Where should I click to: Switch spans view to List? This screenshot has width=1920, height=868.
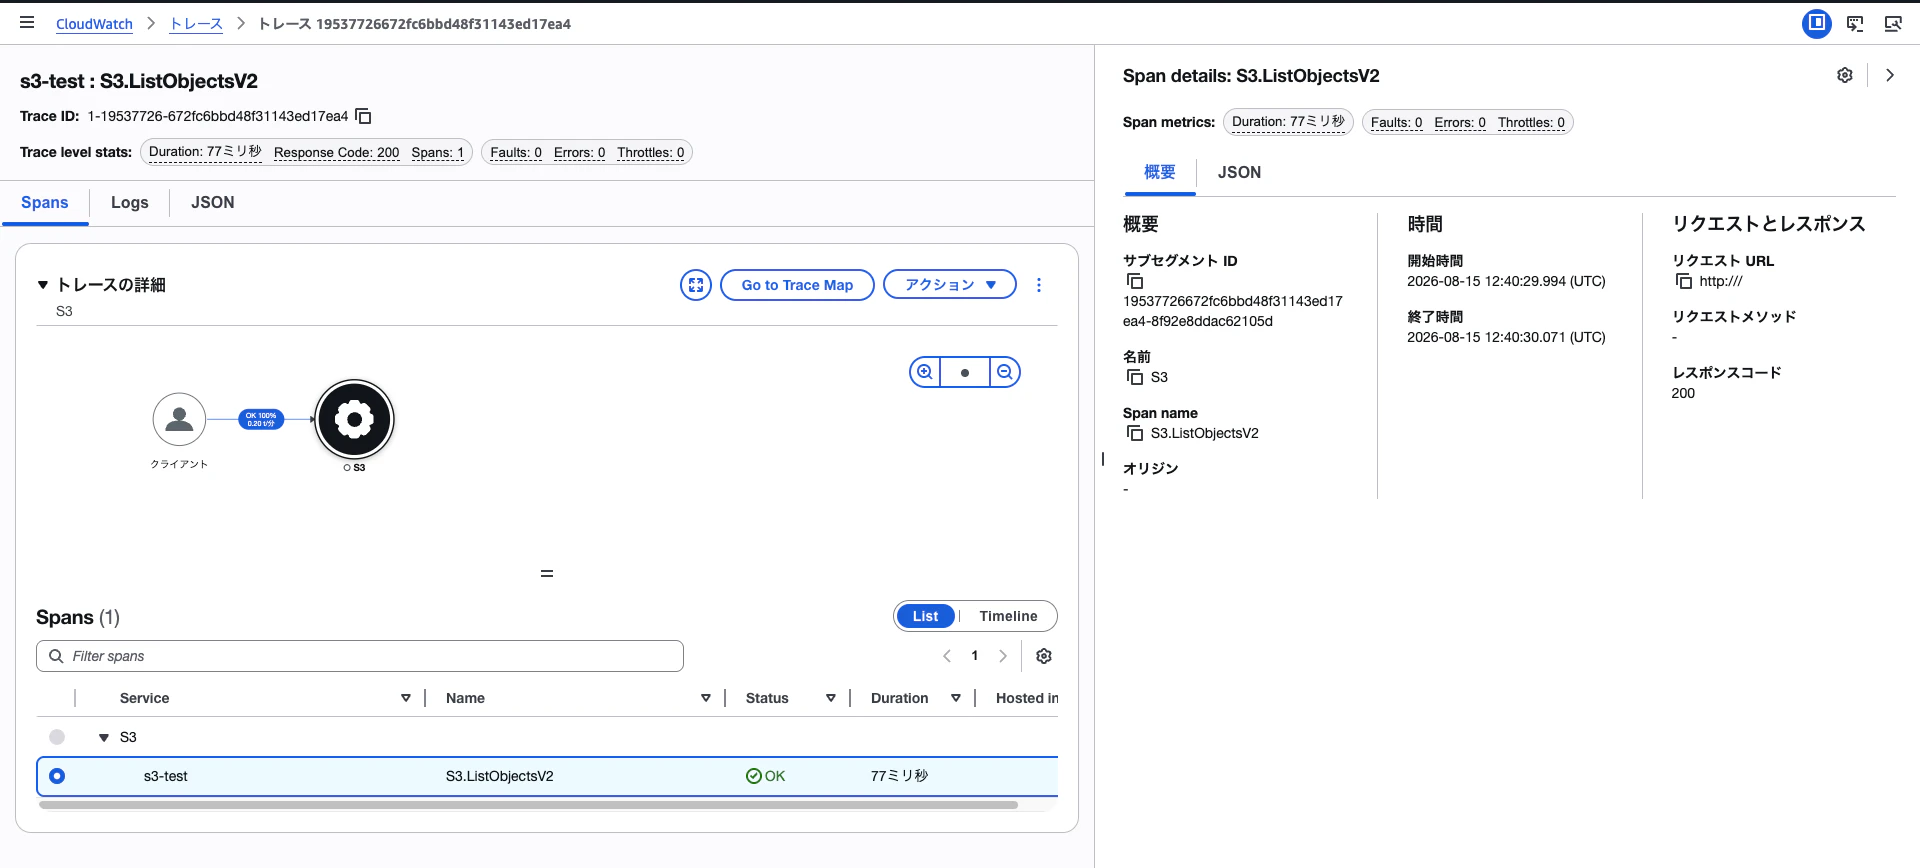pyautogui.click(x=925, y=616)
